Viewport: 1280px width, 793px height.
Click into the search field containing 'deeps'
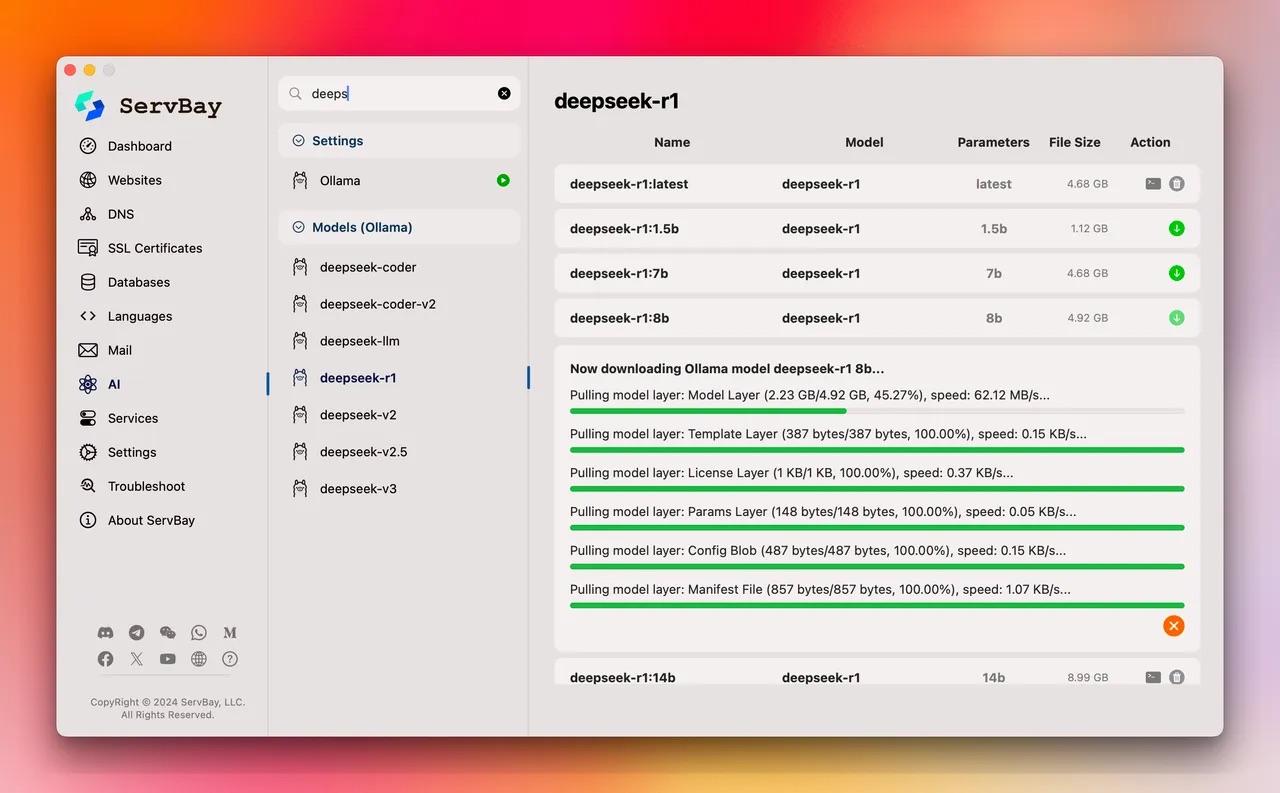point(399,93)
